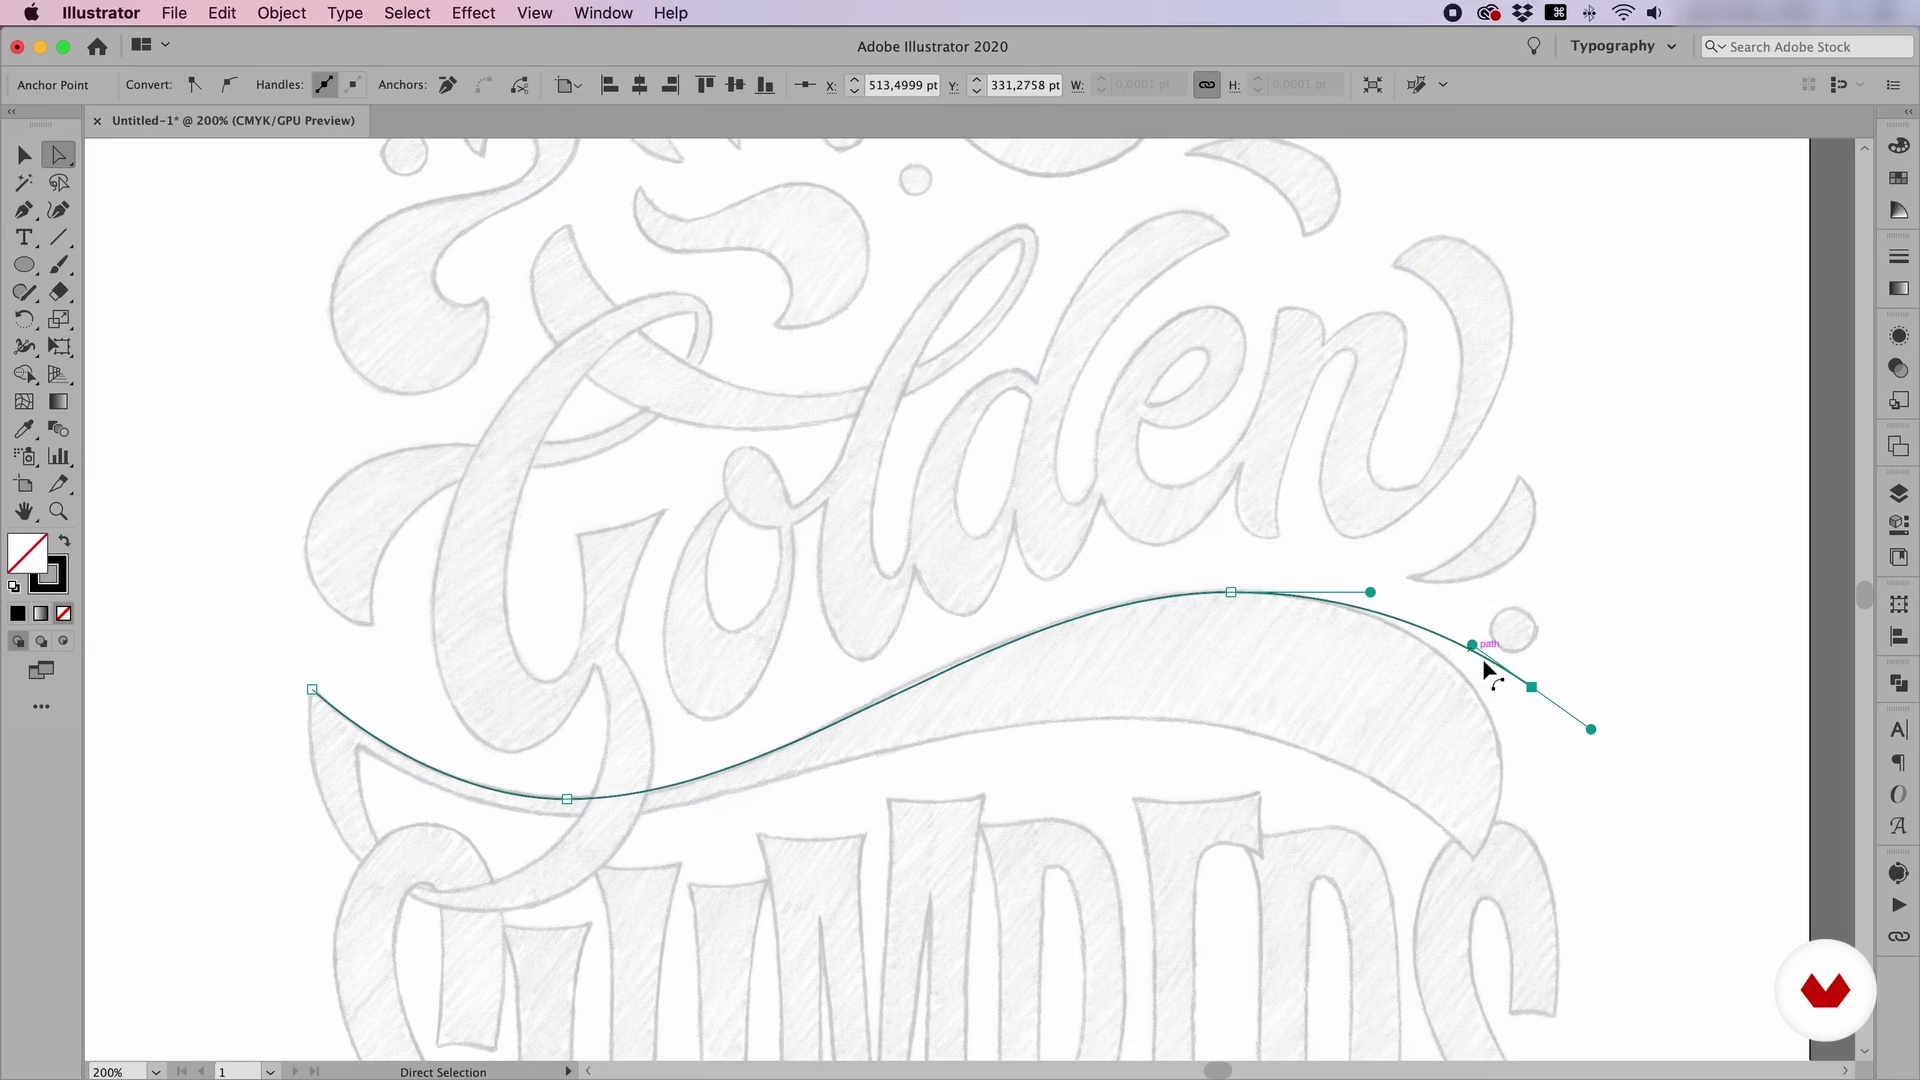Select the Direct Selection tool
The image size is (1920, 1080).
[58, 155]
